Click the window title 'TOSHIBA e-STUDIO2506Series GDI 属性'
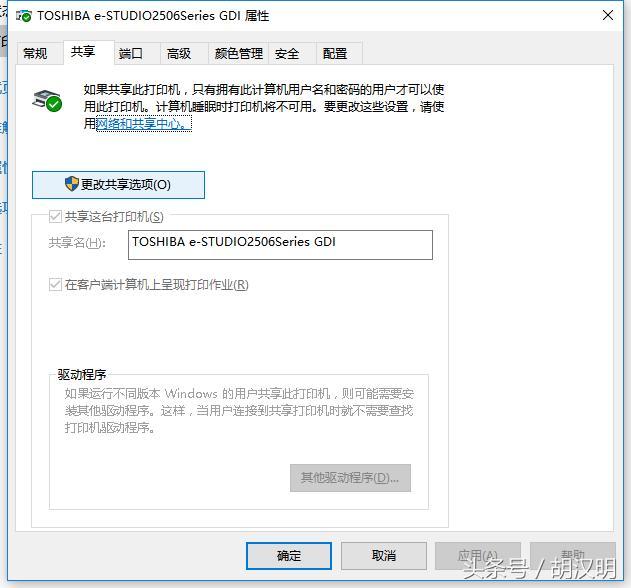Viewport: 631px width, 588px height. pos(153,16)
